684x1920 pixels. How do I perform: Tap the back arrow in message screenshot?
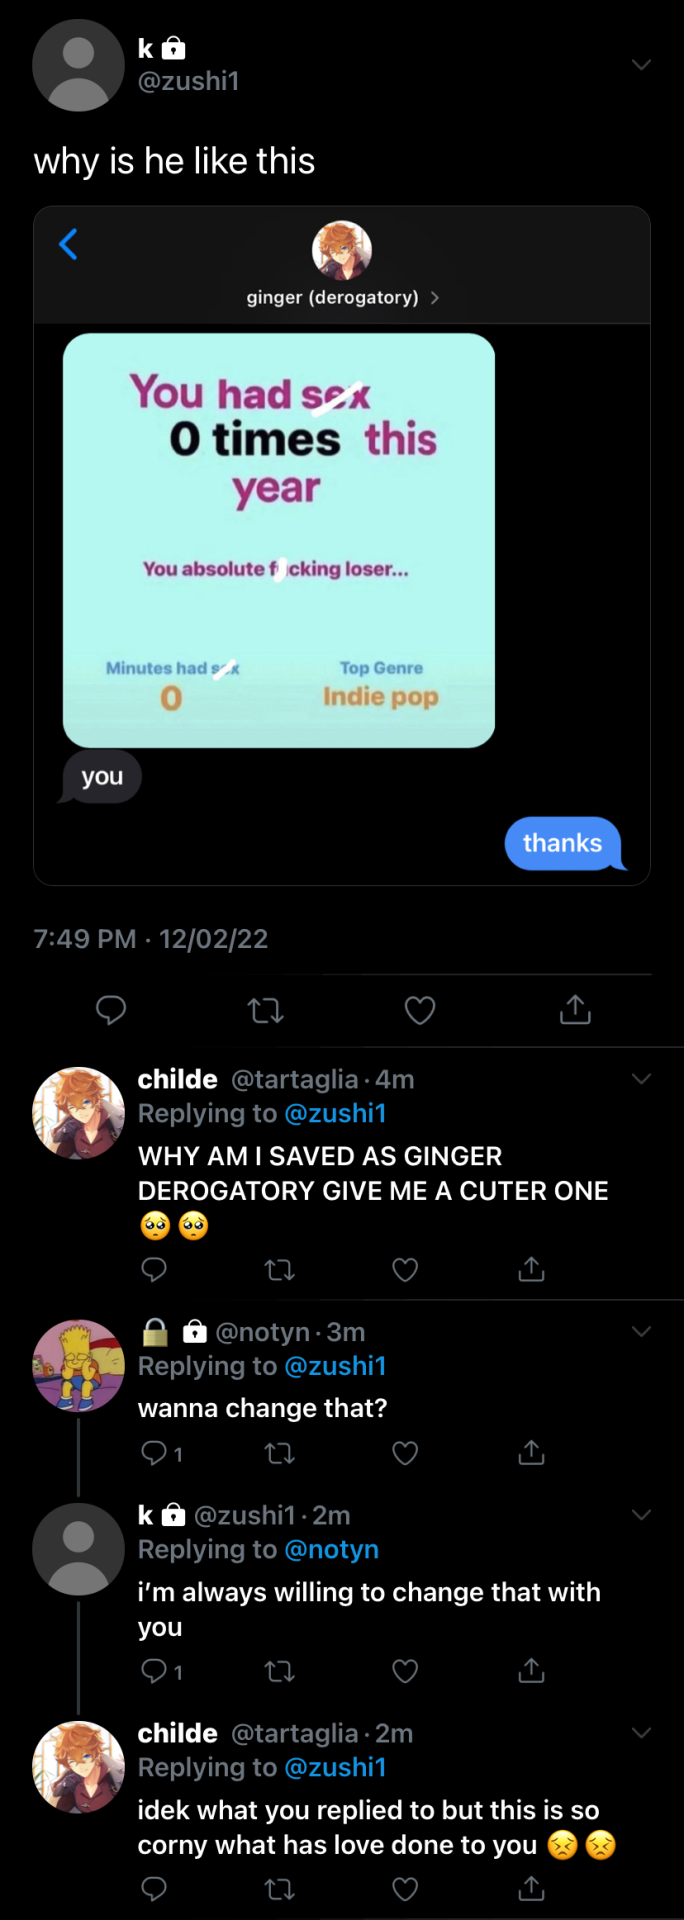[68, 243]
